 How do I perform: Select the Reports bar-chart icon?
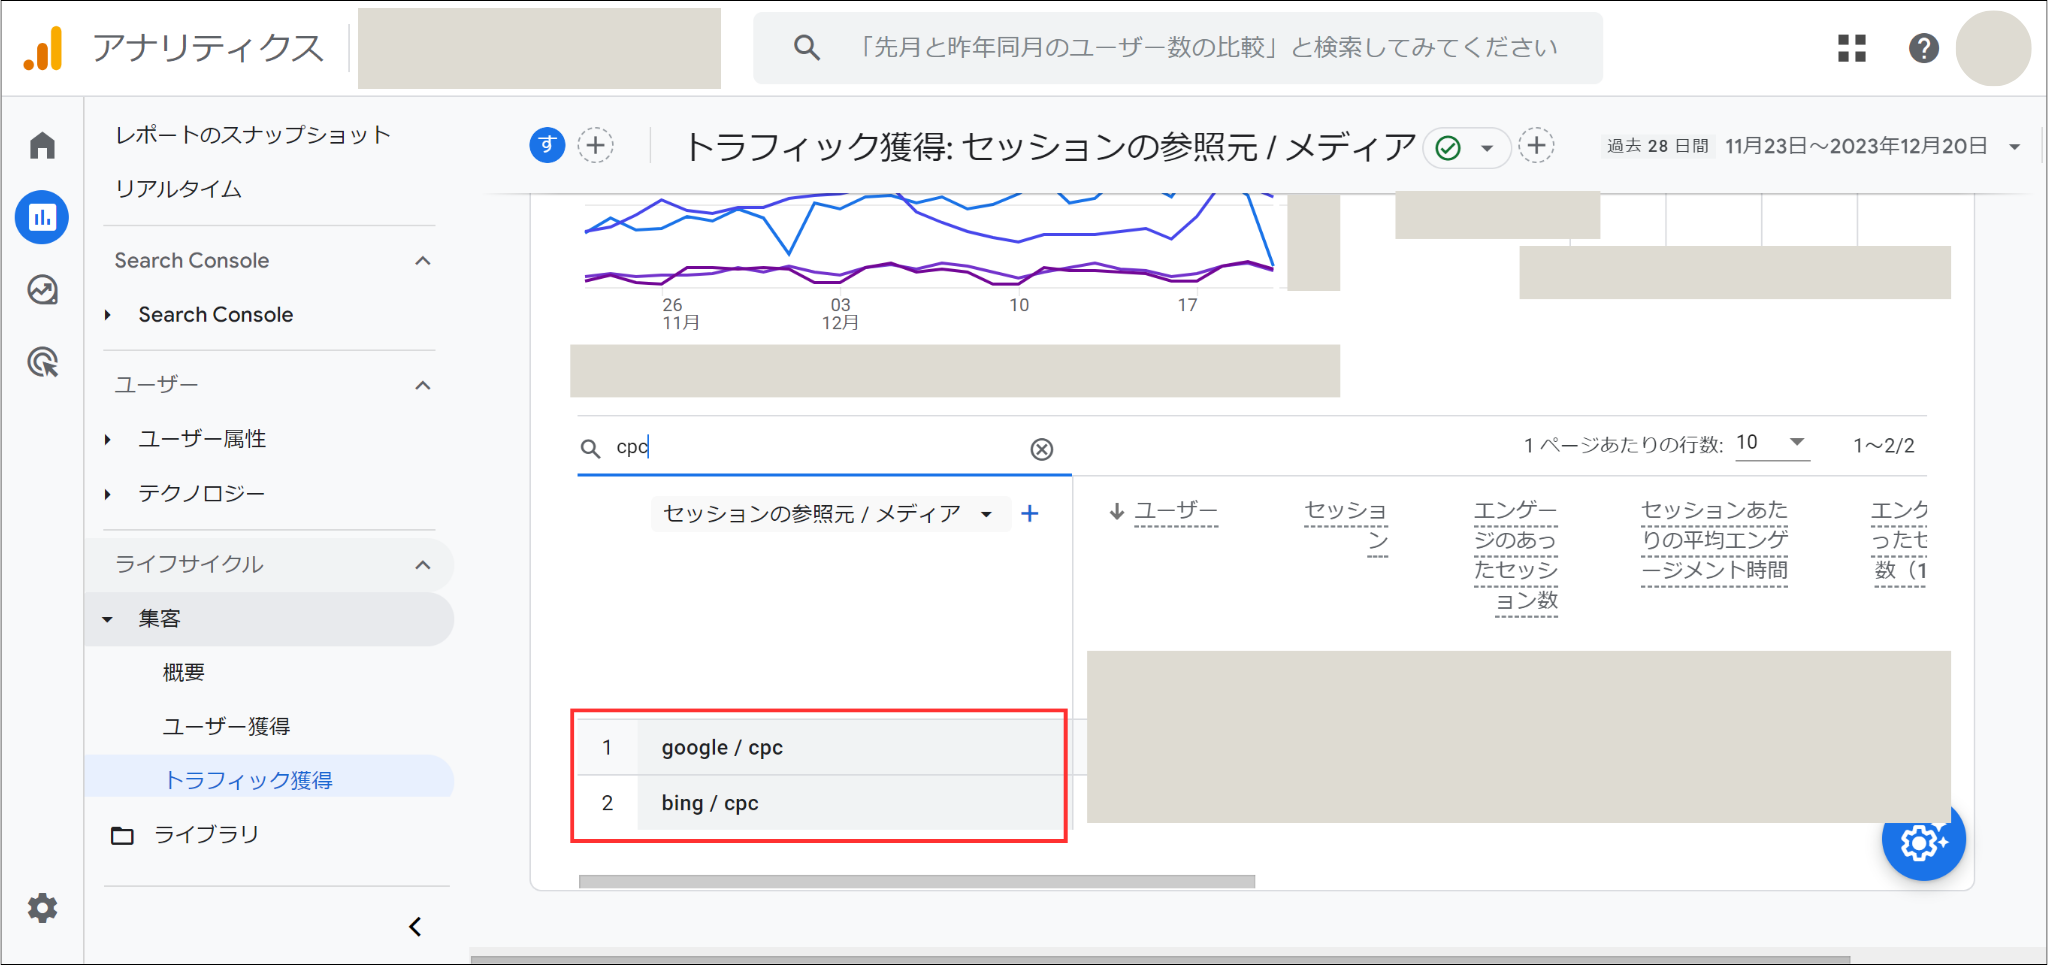[x=42, y=217]
